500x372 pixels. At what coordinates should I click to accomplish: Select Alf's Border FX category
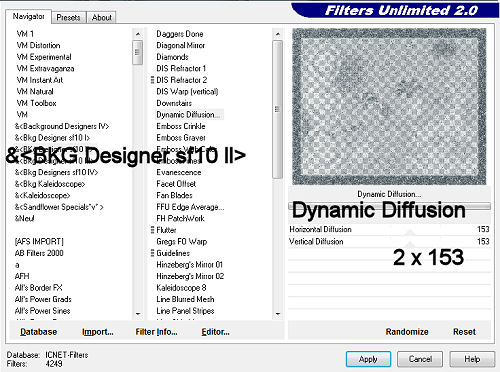tap(38, 287)
